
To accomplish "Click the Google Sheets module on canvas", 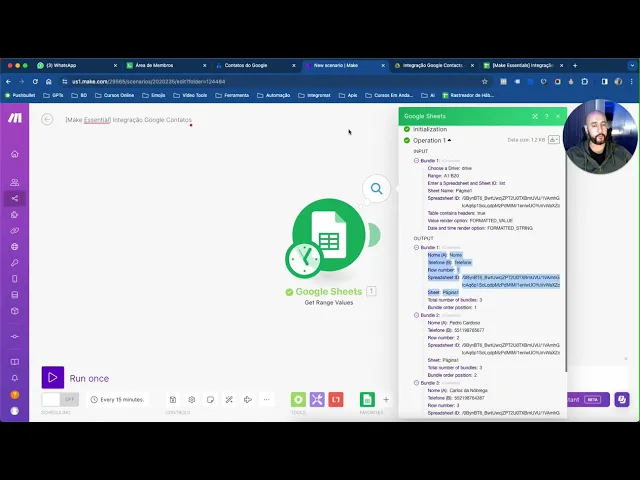I will click(329, 235).
